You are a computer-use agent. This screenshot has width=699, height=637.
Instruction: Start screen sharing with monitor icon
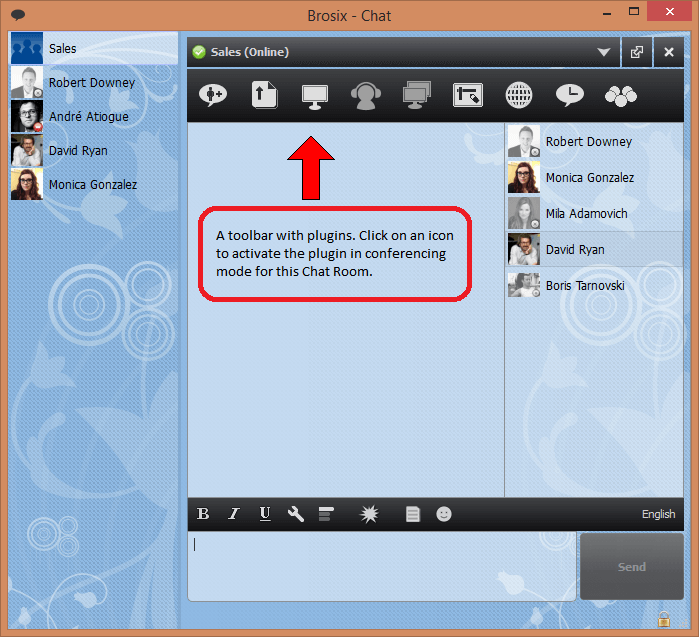point(315,96)
